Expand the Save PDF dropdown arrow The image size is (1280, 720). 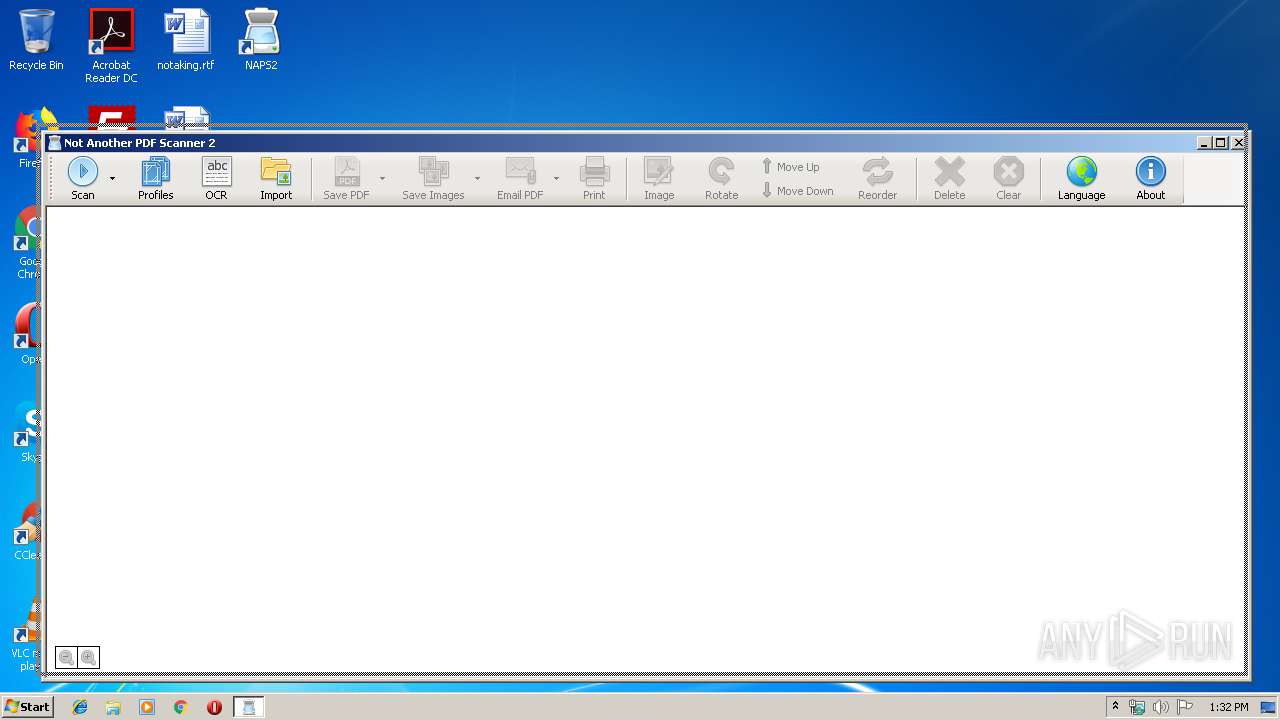click(382, 179)
